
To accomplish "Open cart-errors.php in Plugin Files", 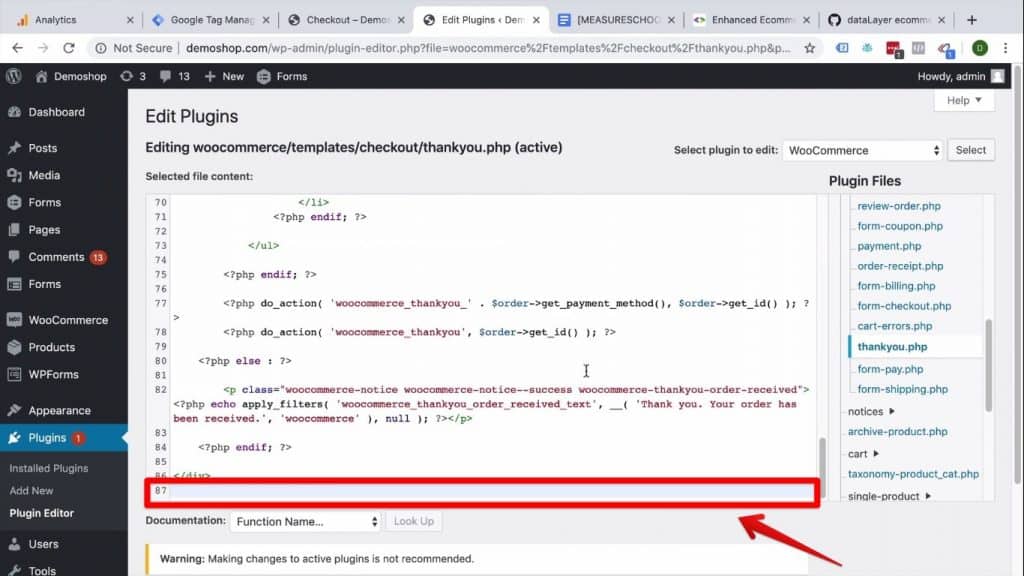I will [895, 326].
